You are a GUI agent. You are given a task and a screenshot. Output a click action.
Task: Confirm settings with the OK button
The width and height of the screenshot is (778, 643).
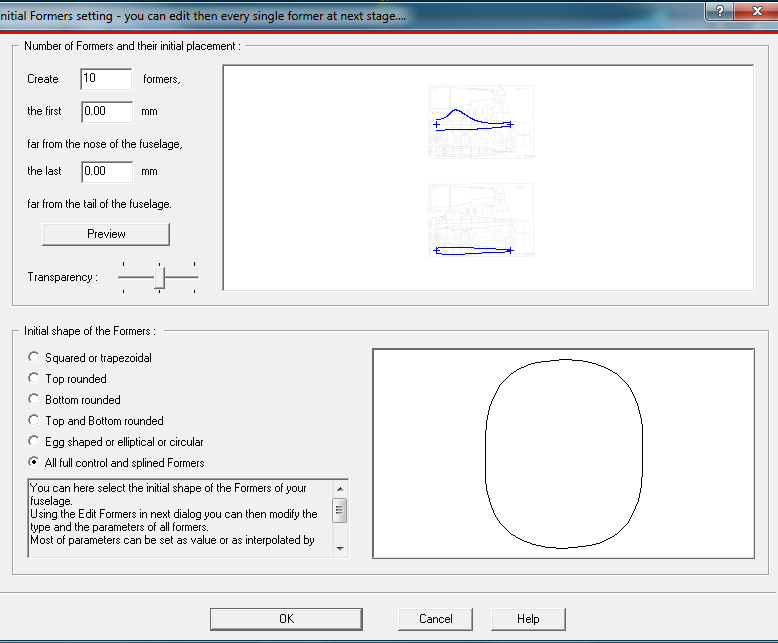tap(287, 619)
